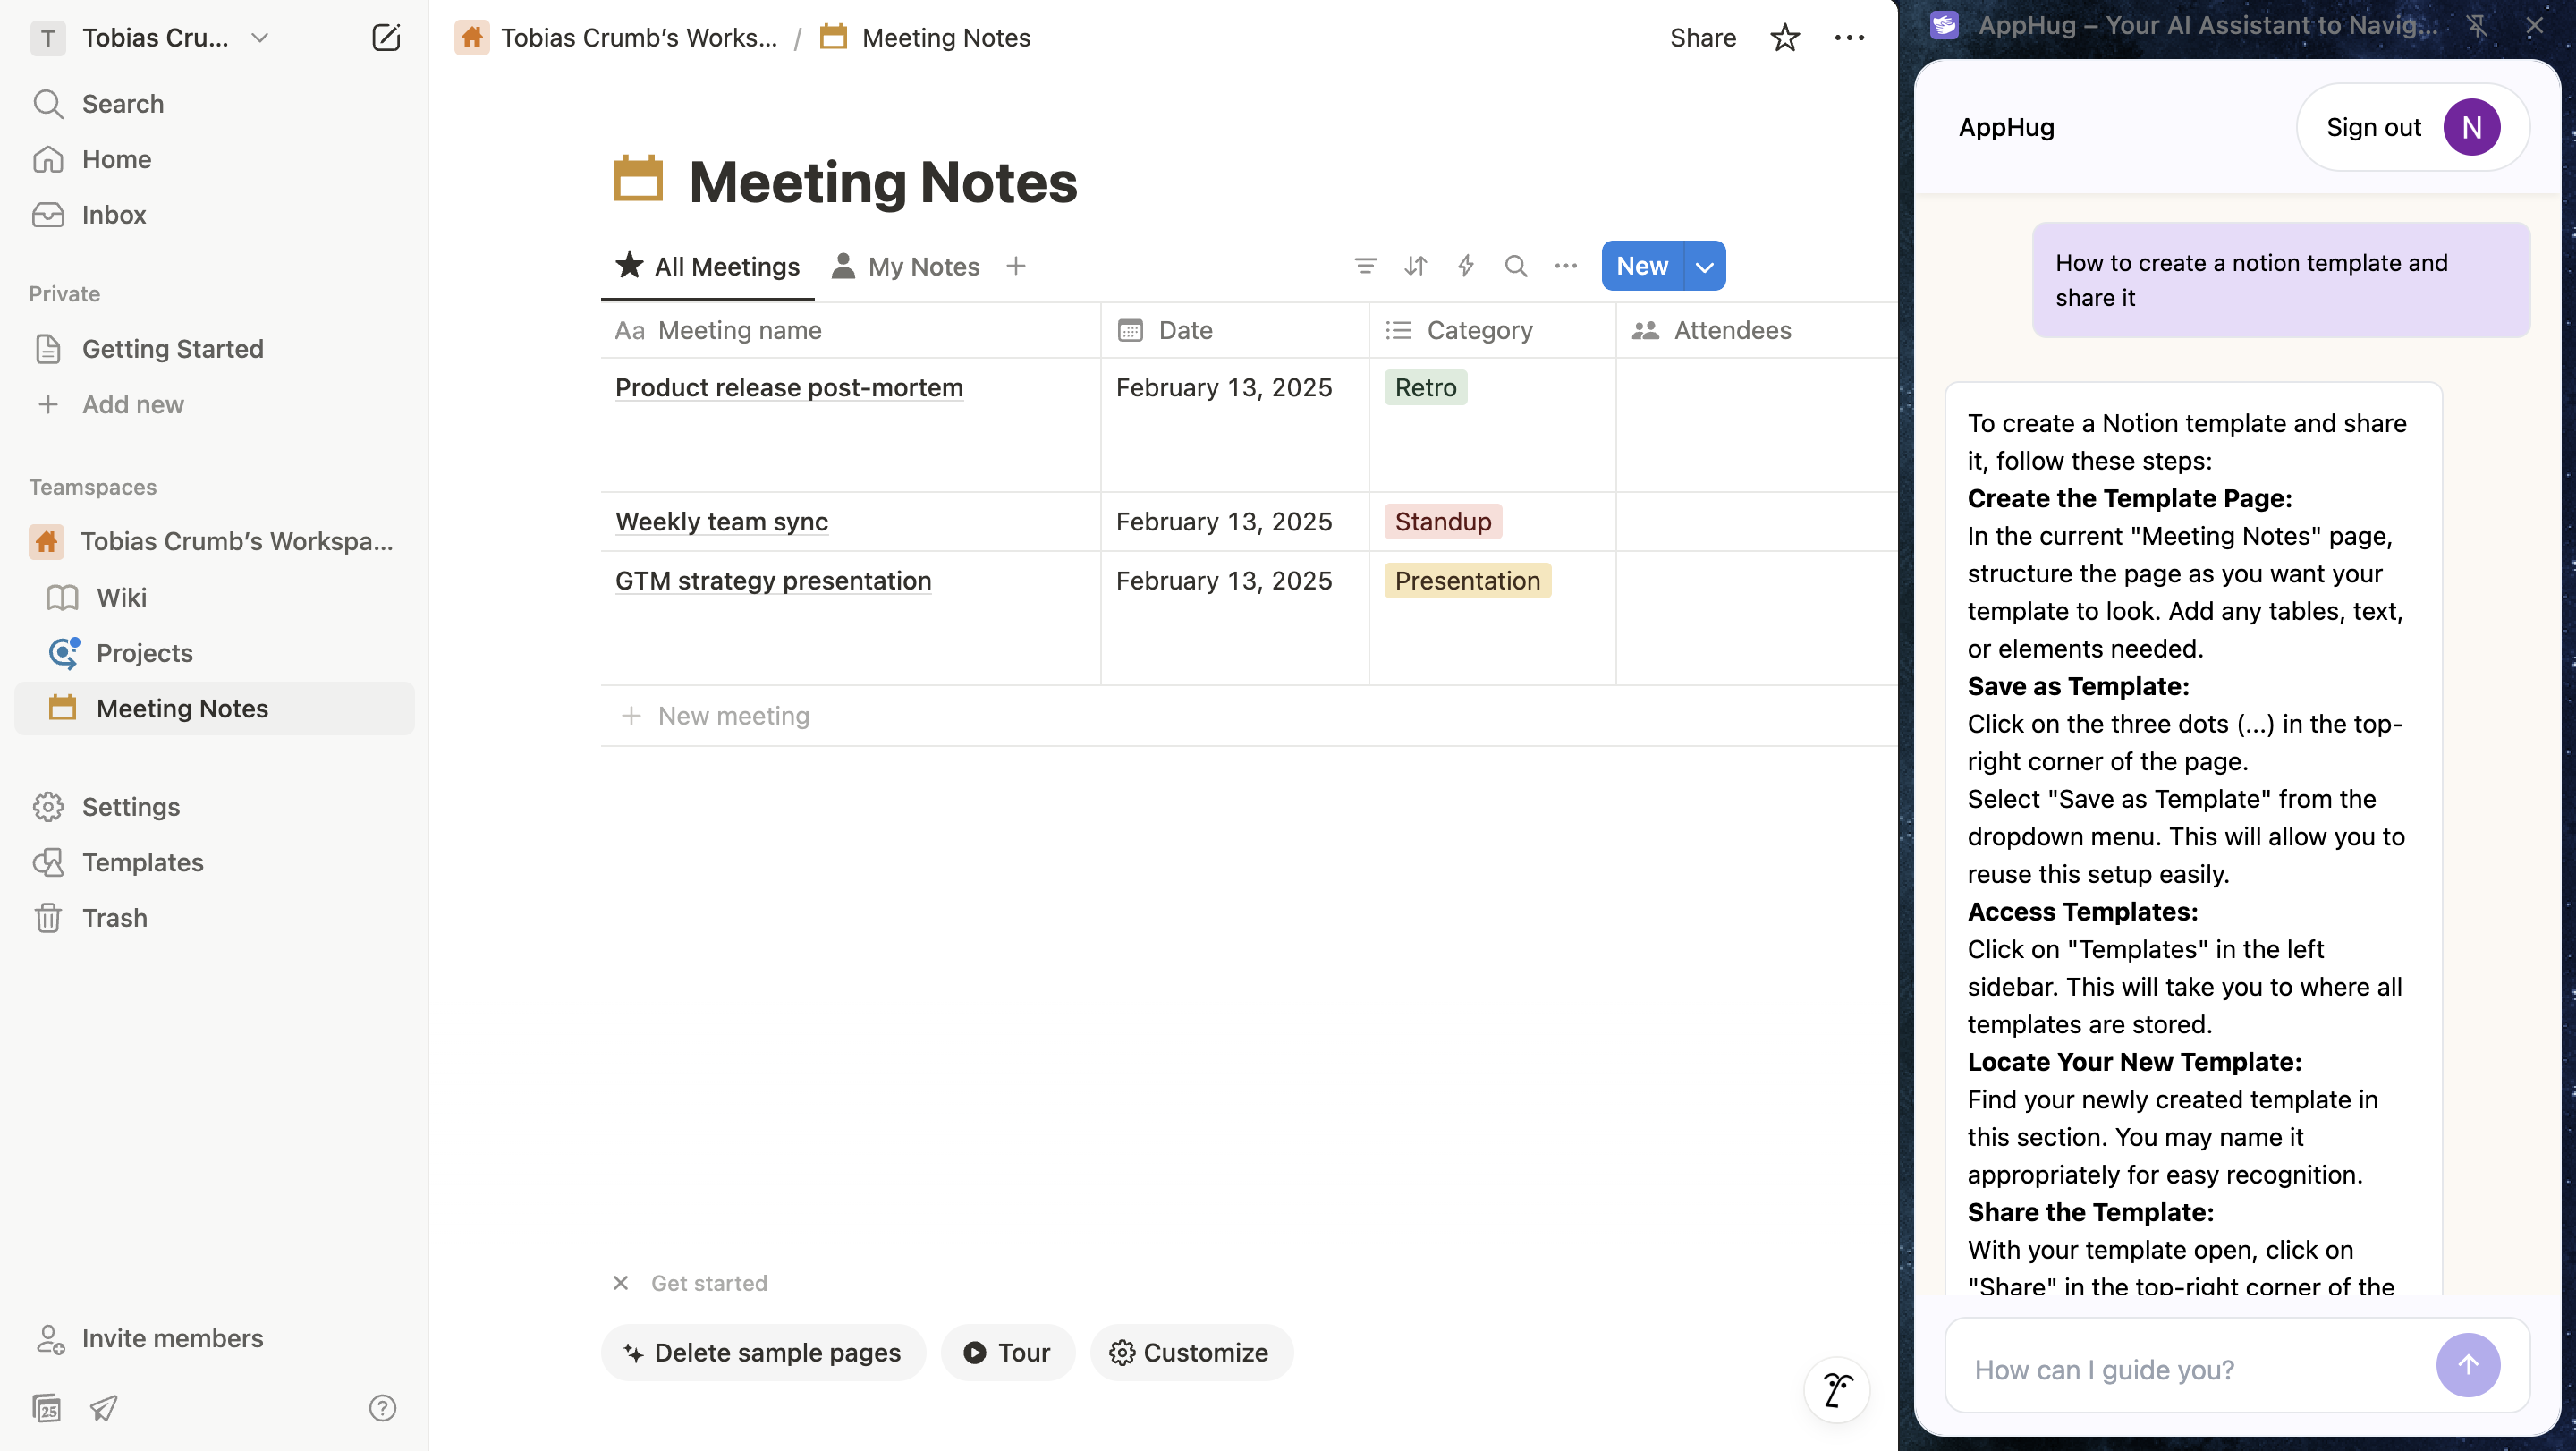The image size is (2576, 1451).
Task: Click the date of Weekly team sync
Action: pos(1224,522)
